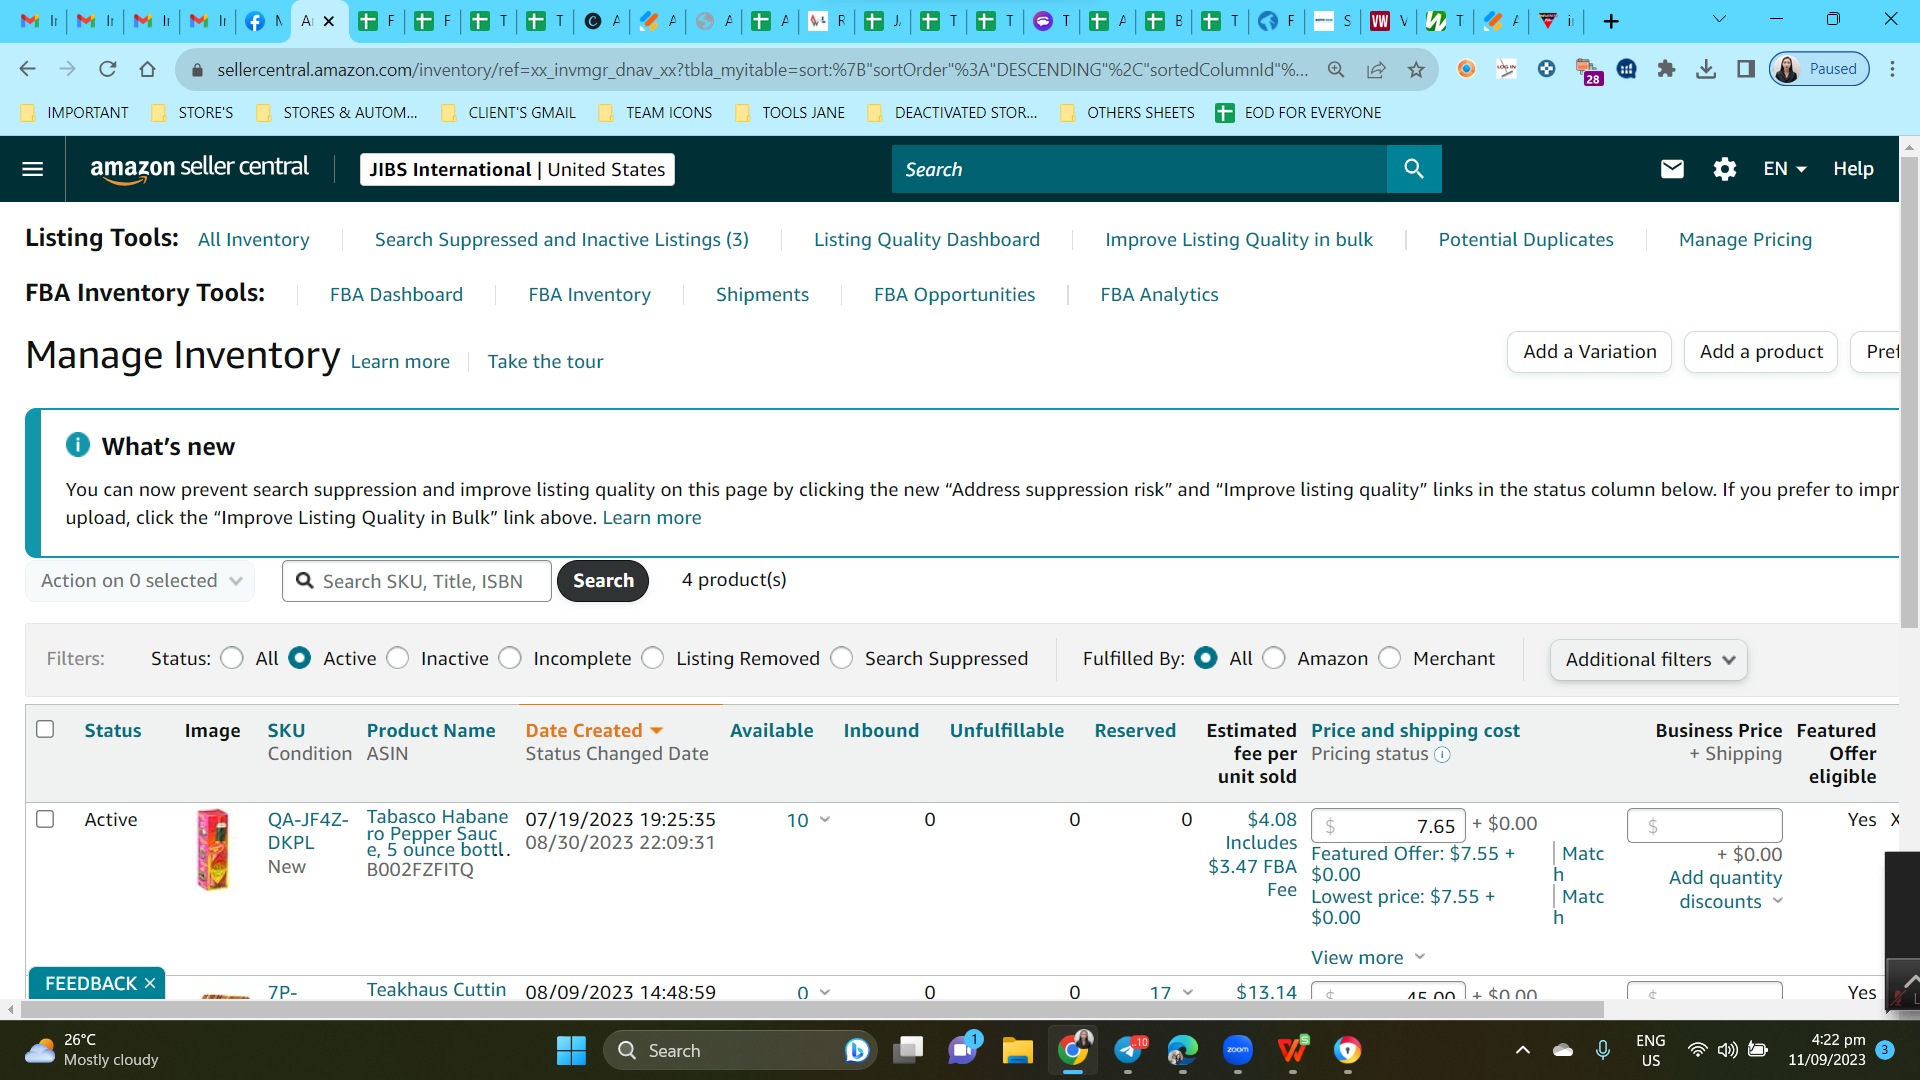This screenshot has height=1080, width=1920.
Task: Select Fulfilled By Amazon radio button
Action: [x=1274, y=658]
